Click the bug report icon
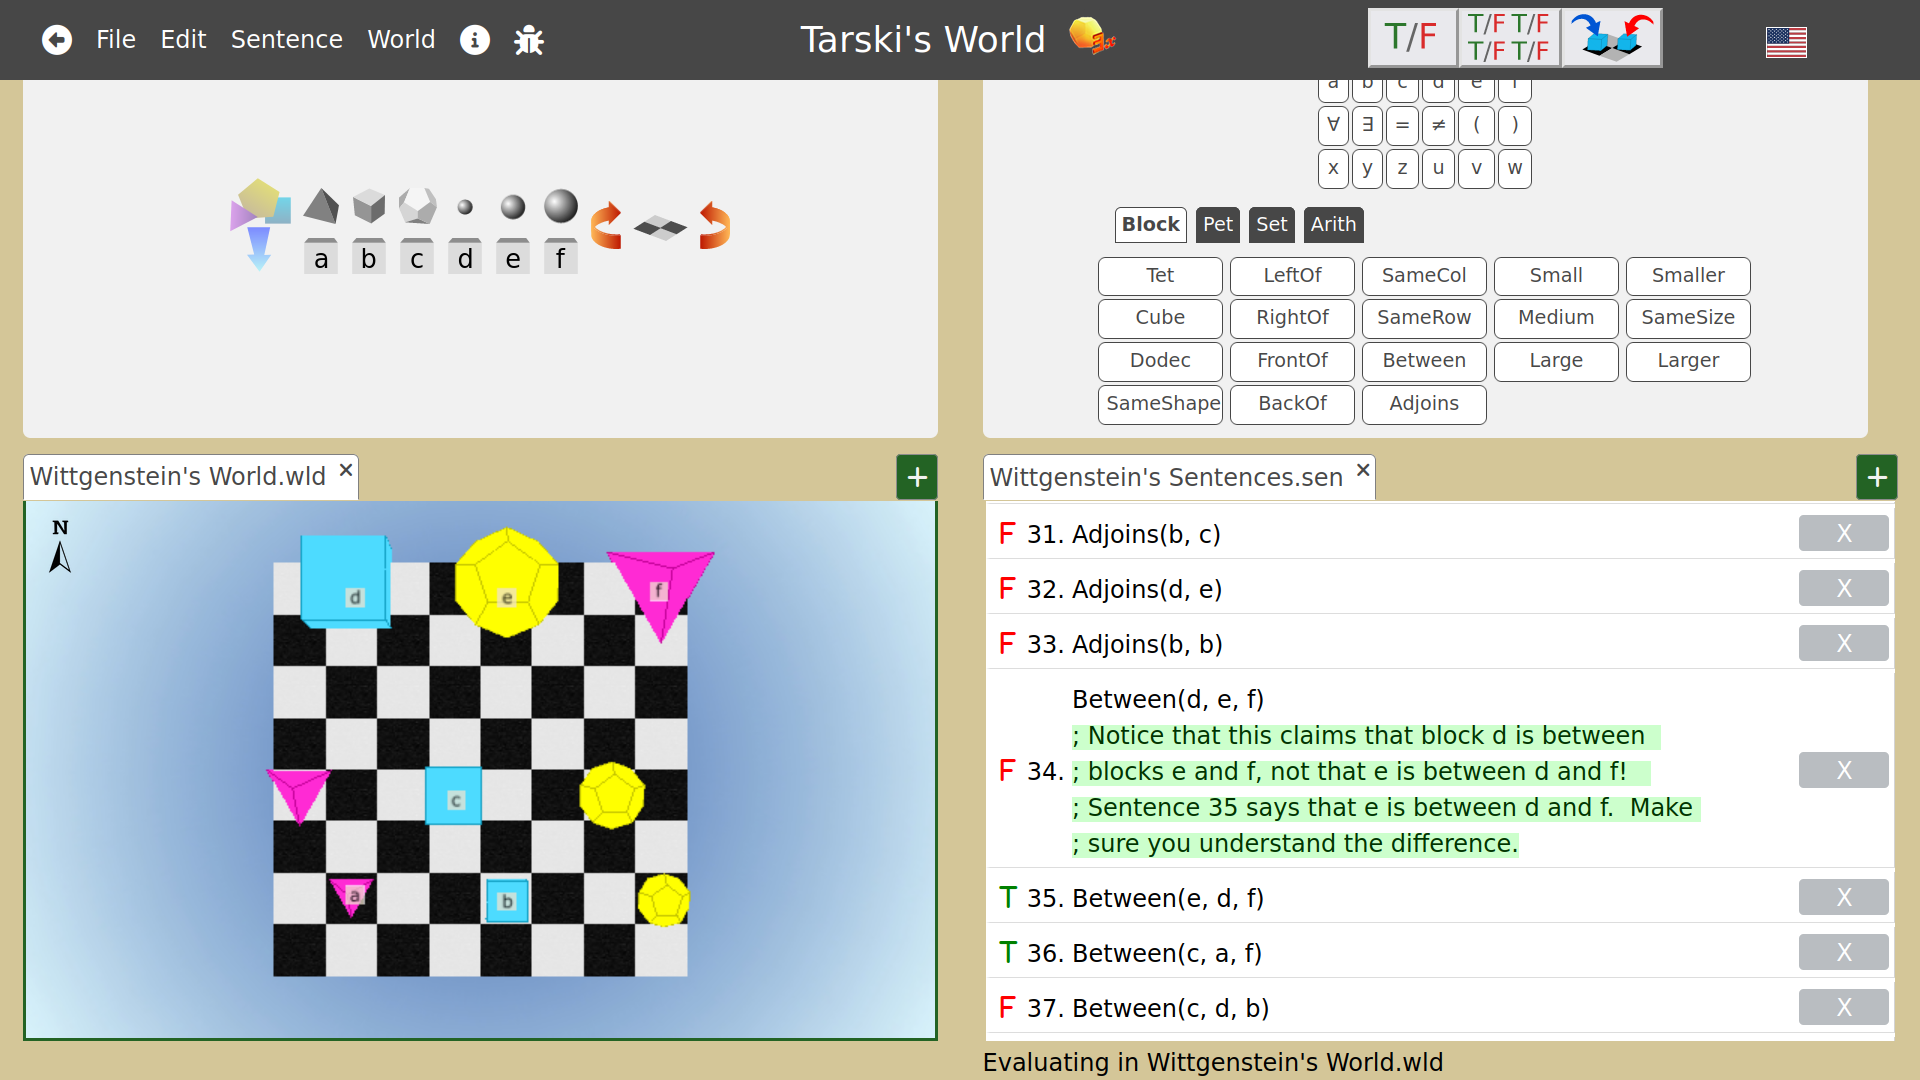Image resolution: width=1920 pixels, height=1080 pixels. point(528,40)
